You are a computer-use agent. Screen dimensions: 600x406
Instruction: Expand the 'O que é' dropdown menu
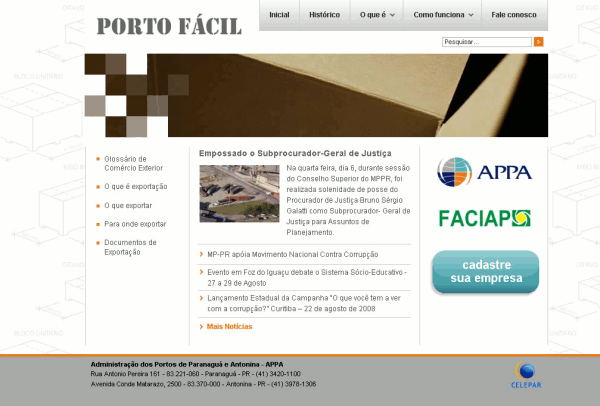377,15
